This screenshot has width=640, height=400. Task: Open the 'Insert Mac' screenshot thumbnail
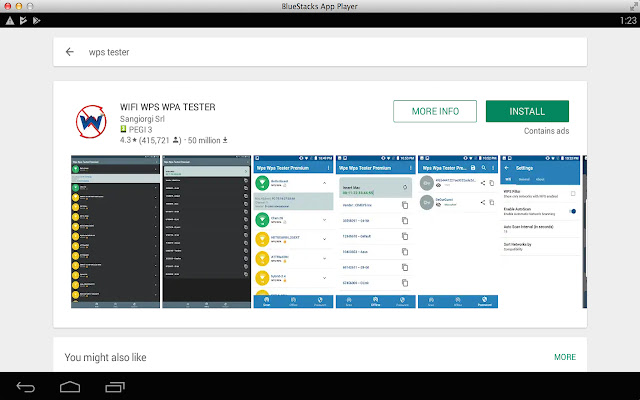[376, 231]
